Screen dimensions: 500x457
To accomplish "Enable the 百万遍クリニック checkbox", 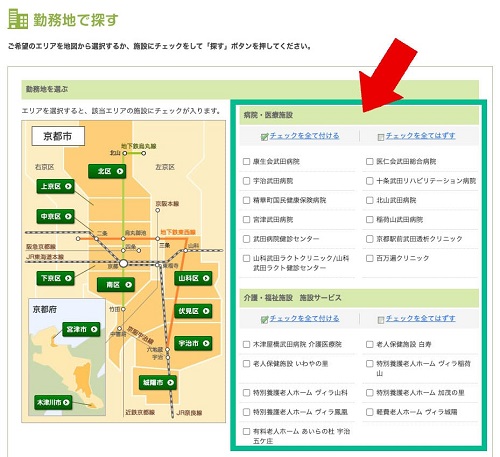I will coord(369,258).
